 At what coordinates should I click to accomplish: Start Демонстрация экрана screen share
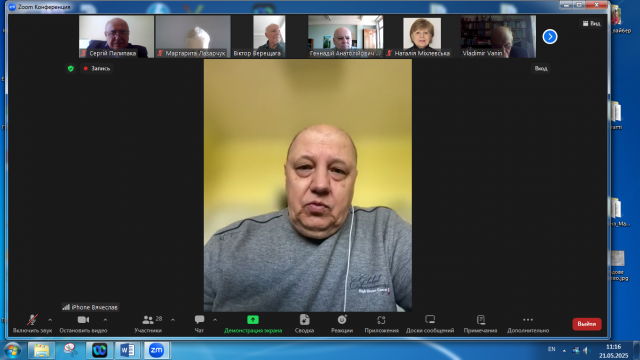(253, 324)
